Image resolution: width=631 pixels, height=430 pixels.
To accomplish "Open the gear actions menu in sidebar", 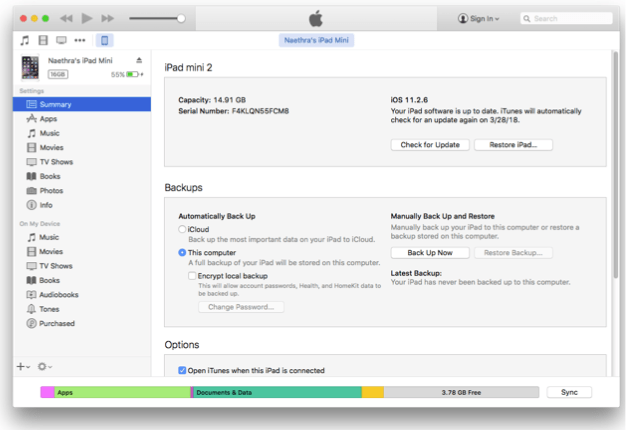I will [x=45, y=367].
